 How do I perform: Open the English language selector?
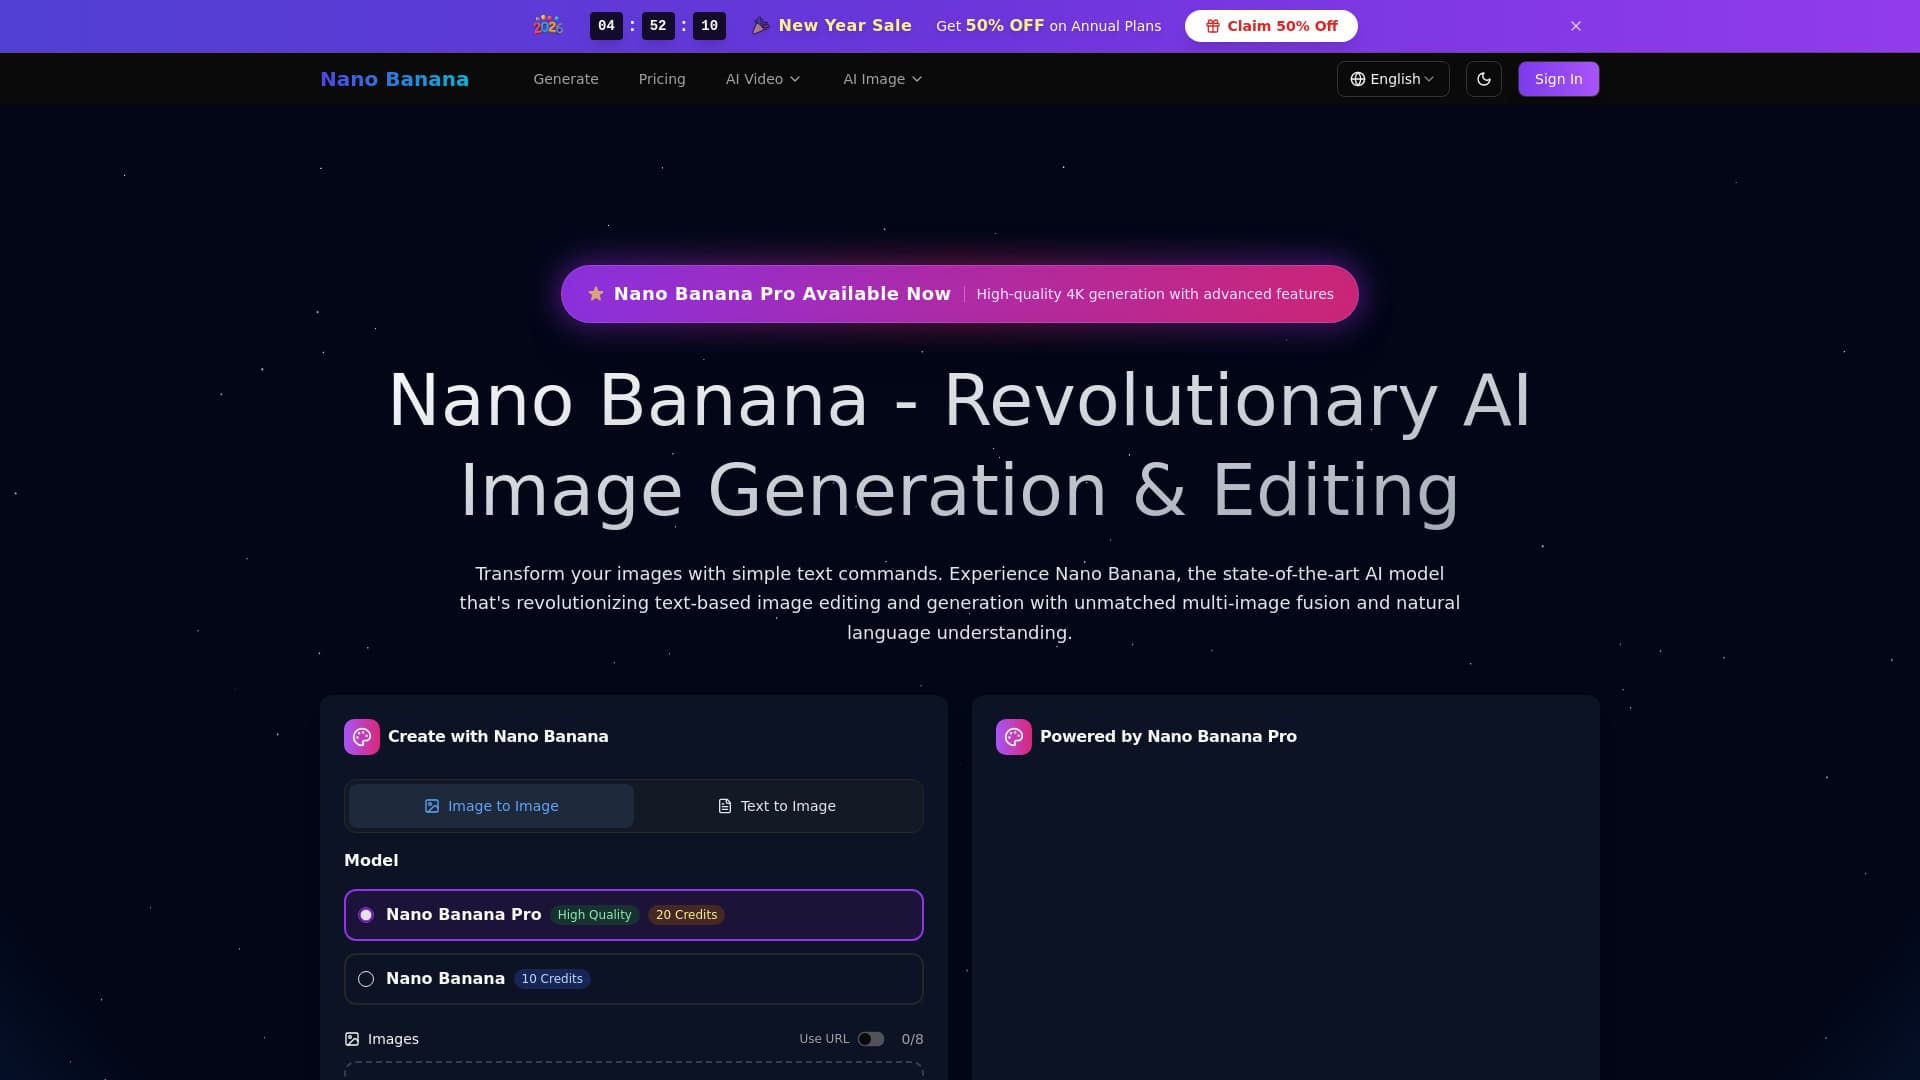[x=1393, y=78]
